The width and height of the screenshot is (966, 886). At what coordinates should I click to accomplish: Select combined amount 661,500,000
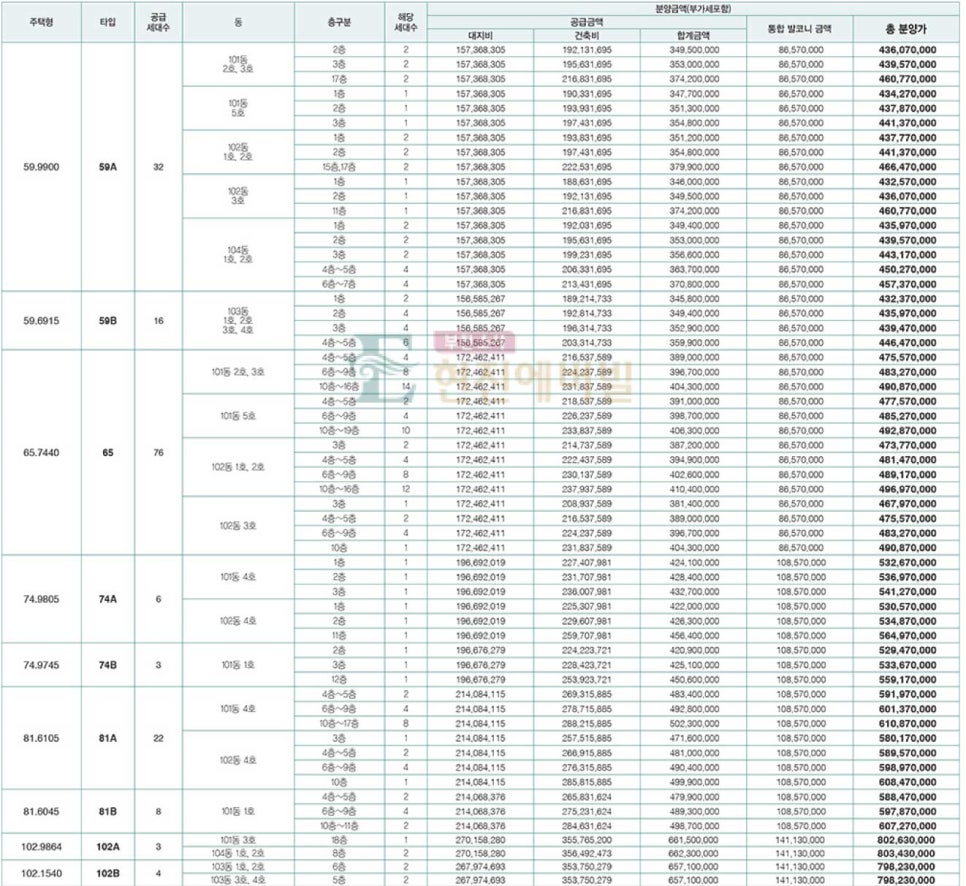[693, 840]
